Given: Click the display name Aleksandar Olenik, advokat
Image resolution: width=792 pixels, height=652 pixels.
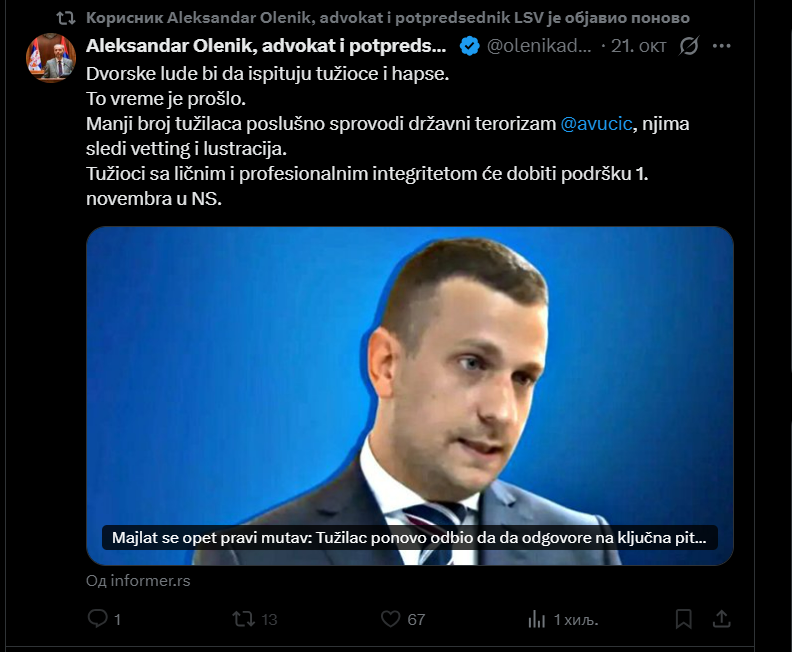Looking at the screenshot, I should click(x=266, y=46).
